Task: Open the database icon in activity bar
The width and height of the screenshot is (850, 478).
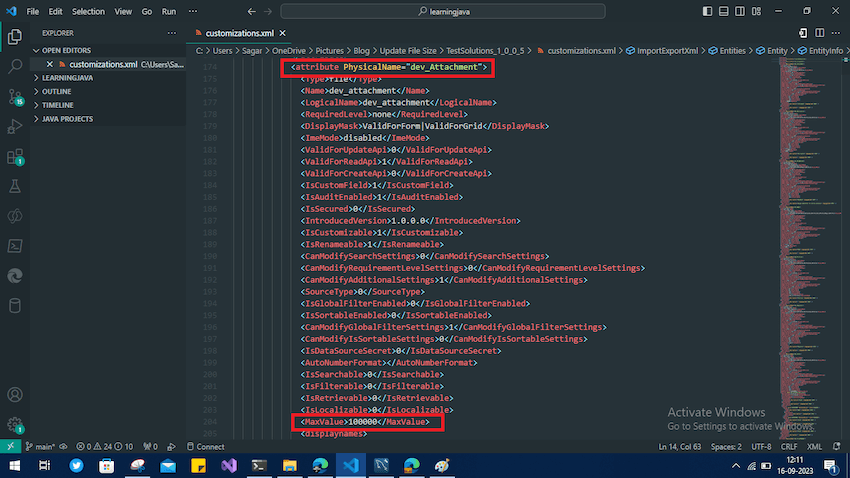Action: (15, 306)
